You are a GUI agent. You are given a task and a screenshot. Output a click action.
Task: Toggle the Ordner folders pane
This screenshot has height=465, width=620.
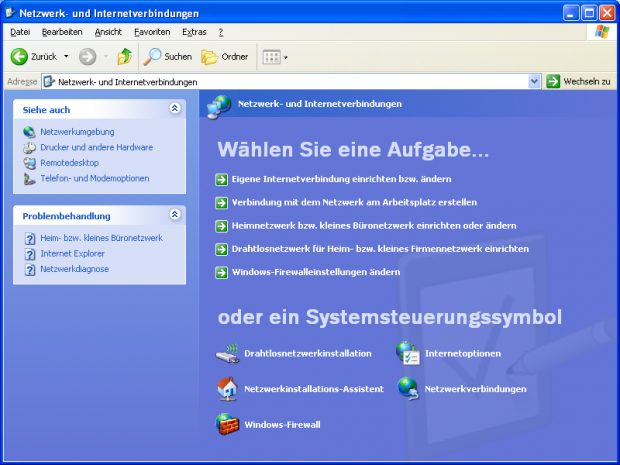[x=225, y=57]
